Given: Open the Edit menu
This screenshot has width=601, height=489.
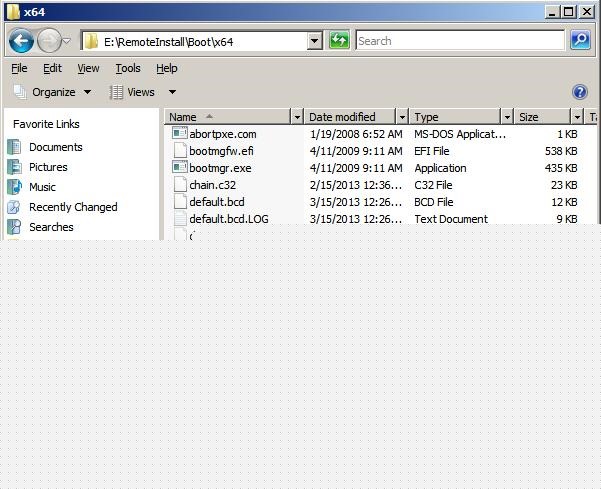Looking at the screenshot, I should point(52,68).
